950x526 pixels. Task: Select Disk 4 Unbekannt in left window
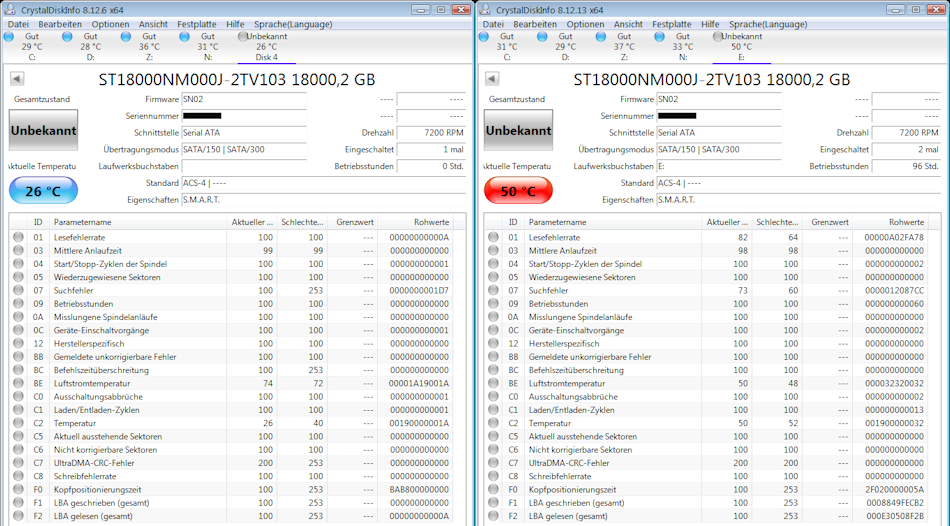(267, 47)
